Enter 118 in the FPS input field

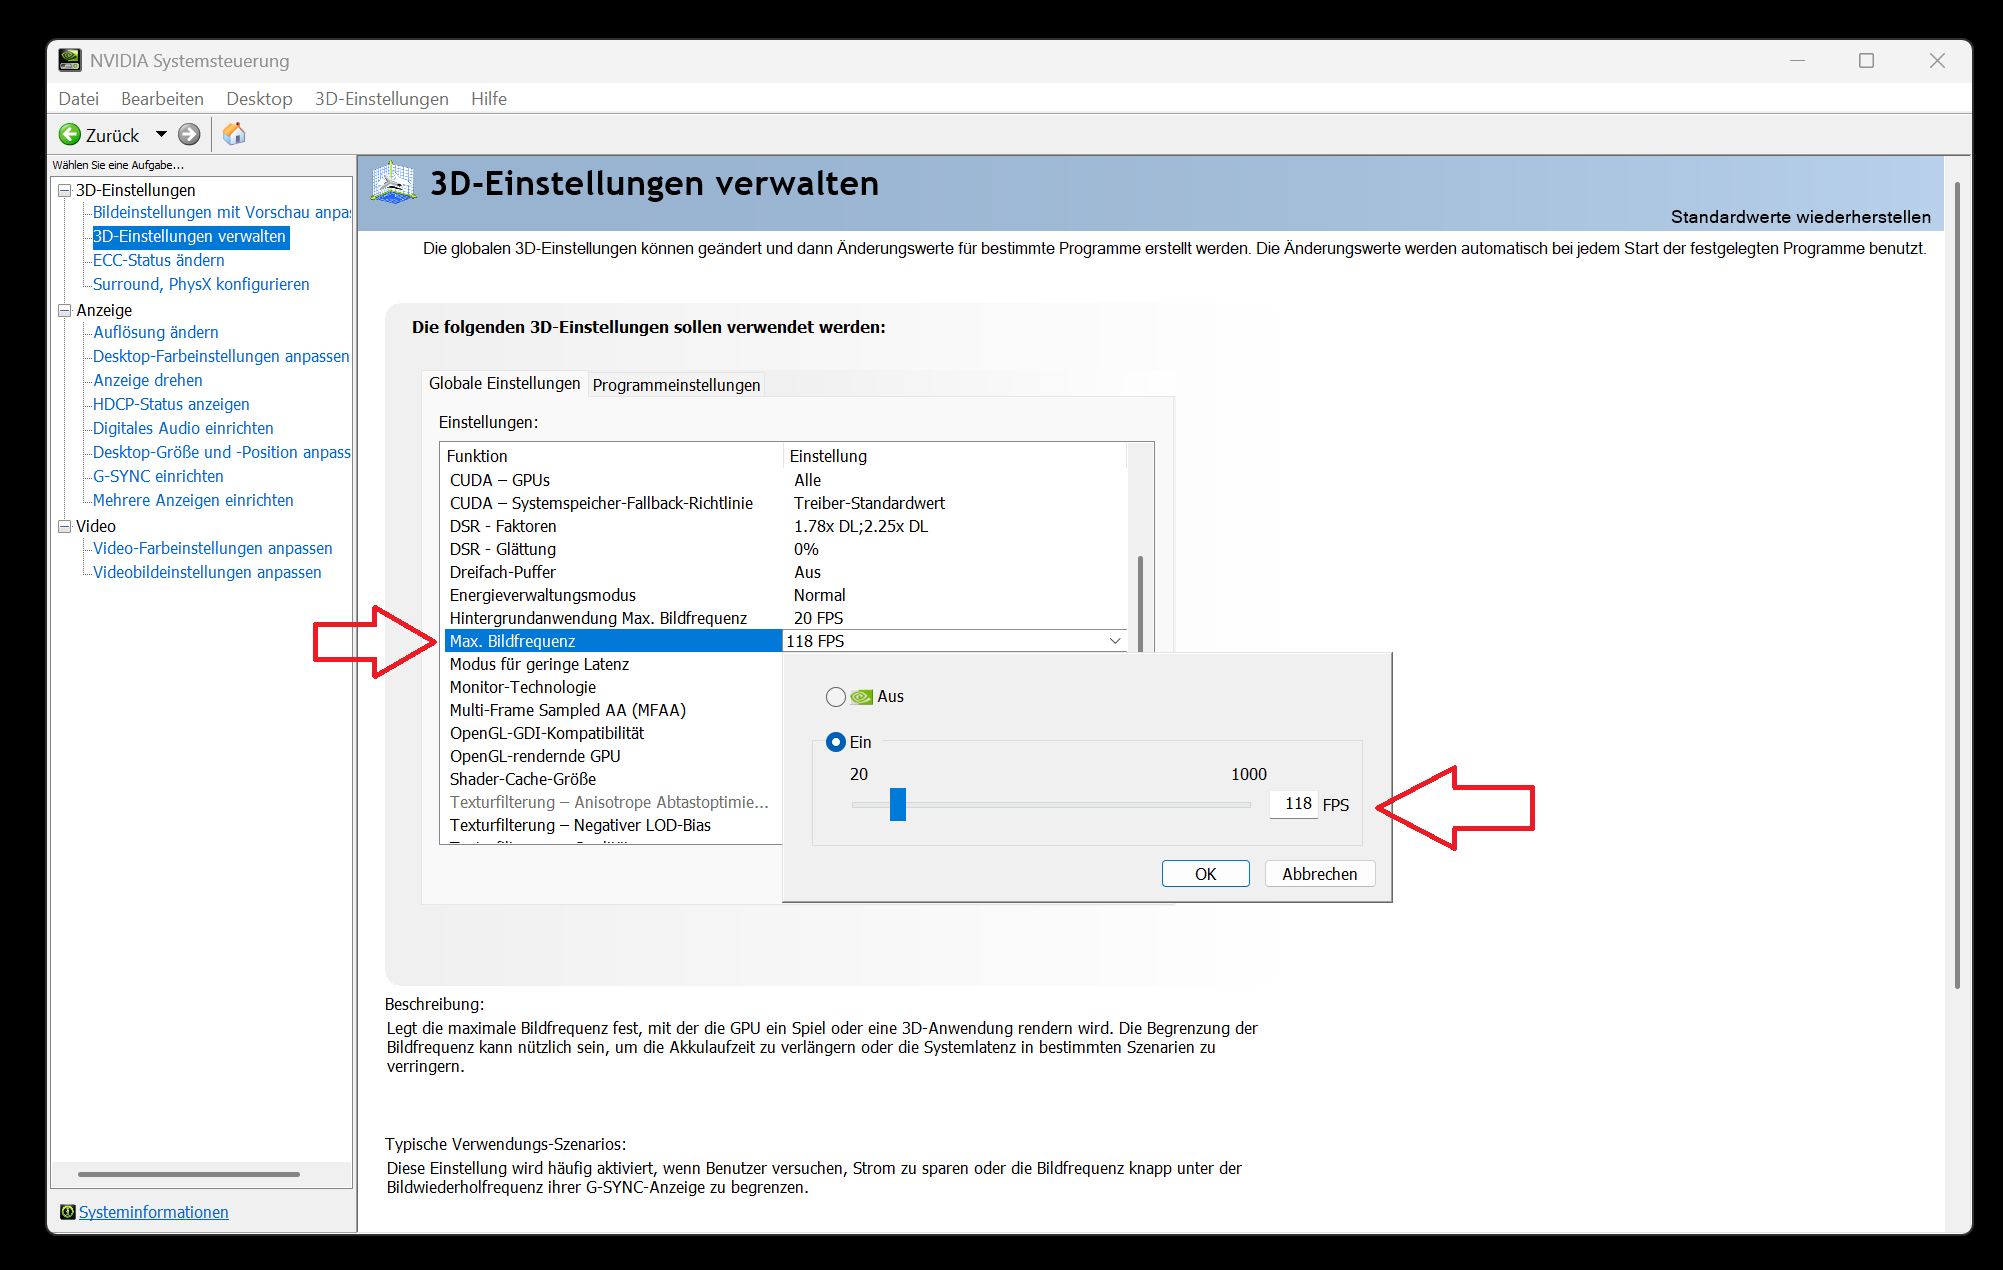1289,804
